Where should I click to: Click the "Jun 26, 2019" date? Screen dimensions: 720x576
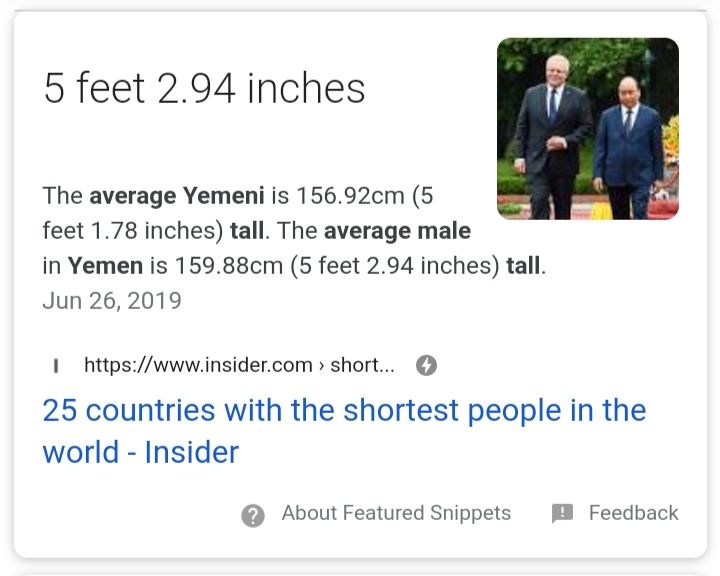point(112,301)
